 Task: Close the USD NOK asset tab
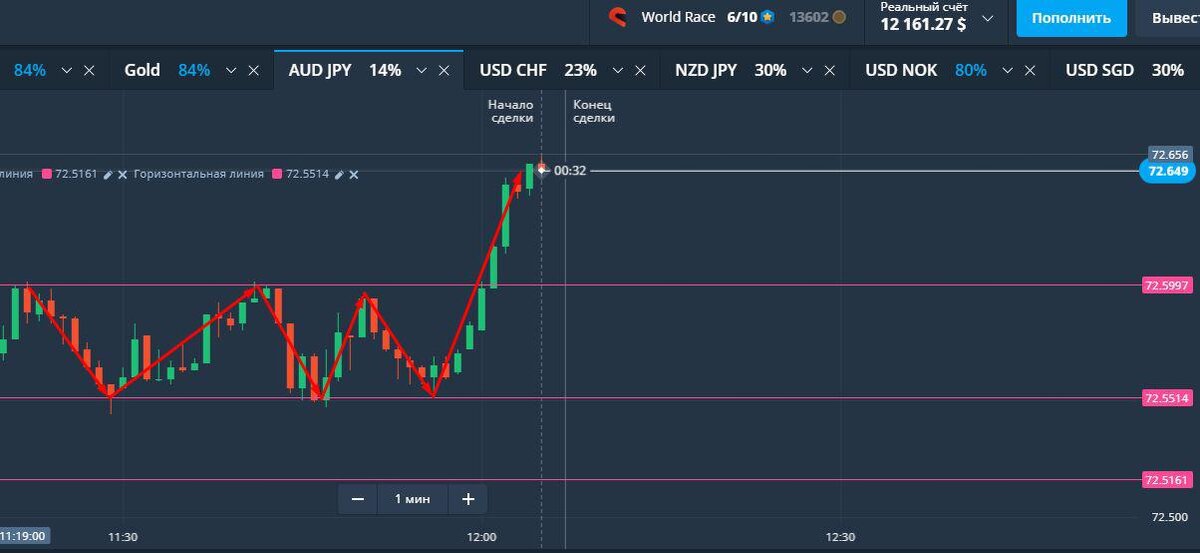[1031, 71]
